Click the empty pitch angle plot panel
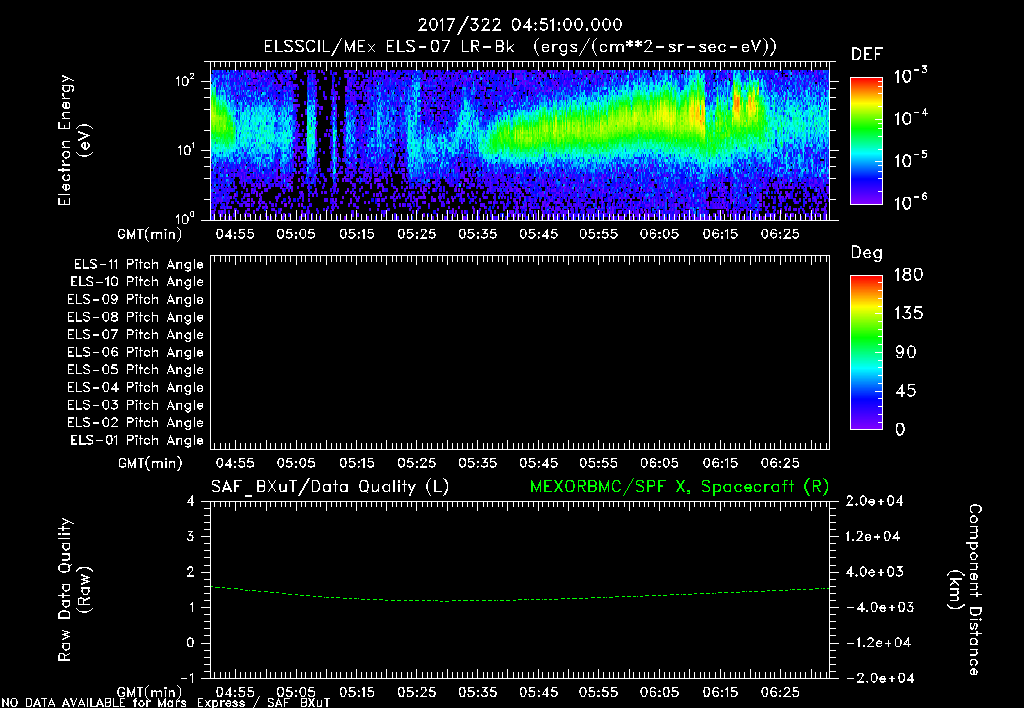Image resolution: width=1024 pixels, height=708 pixels. tap(520, 353)
